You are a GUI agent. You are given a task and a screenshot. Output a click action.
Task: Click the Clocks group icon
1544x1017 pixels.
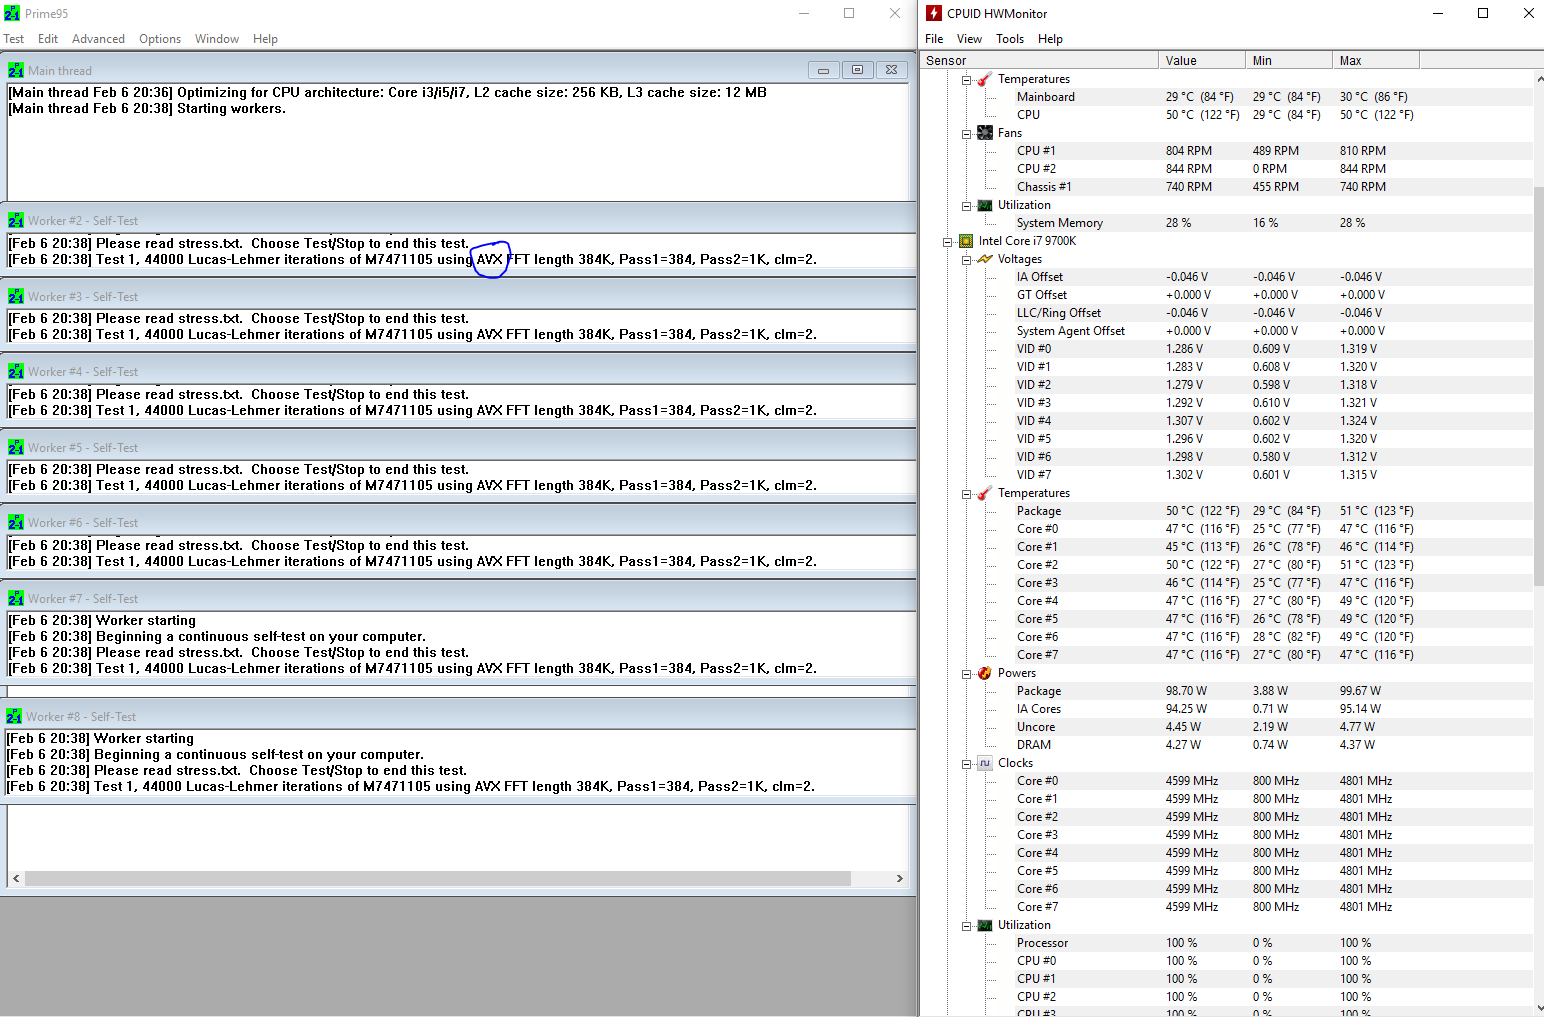985,763
